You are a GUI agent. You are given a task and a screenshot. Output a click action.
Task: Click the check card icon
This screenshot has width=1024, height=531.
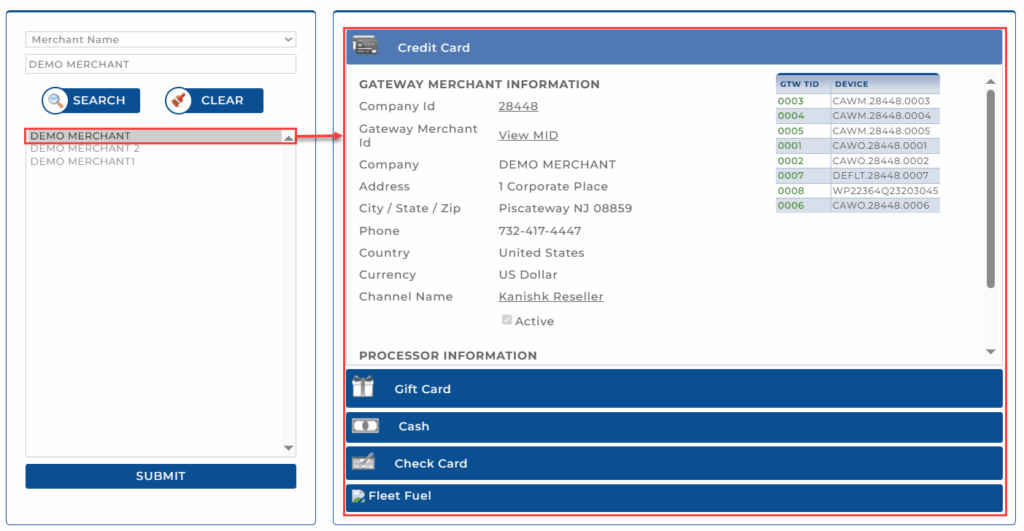[x=363, y=462]
